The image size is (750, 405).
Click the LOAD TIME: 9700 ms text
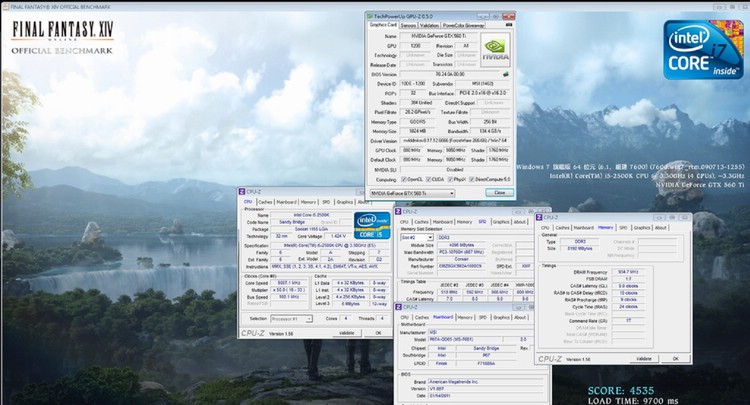[633, 401]
